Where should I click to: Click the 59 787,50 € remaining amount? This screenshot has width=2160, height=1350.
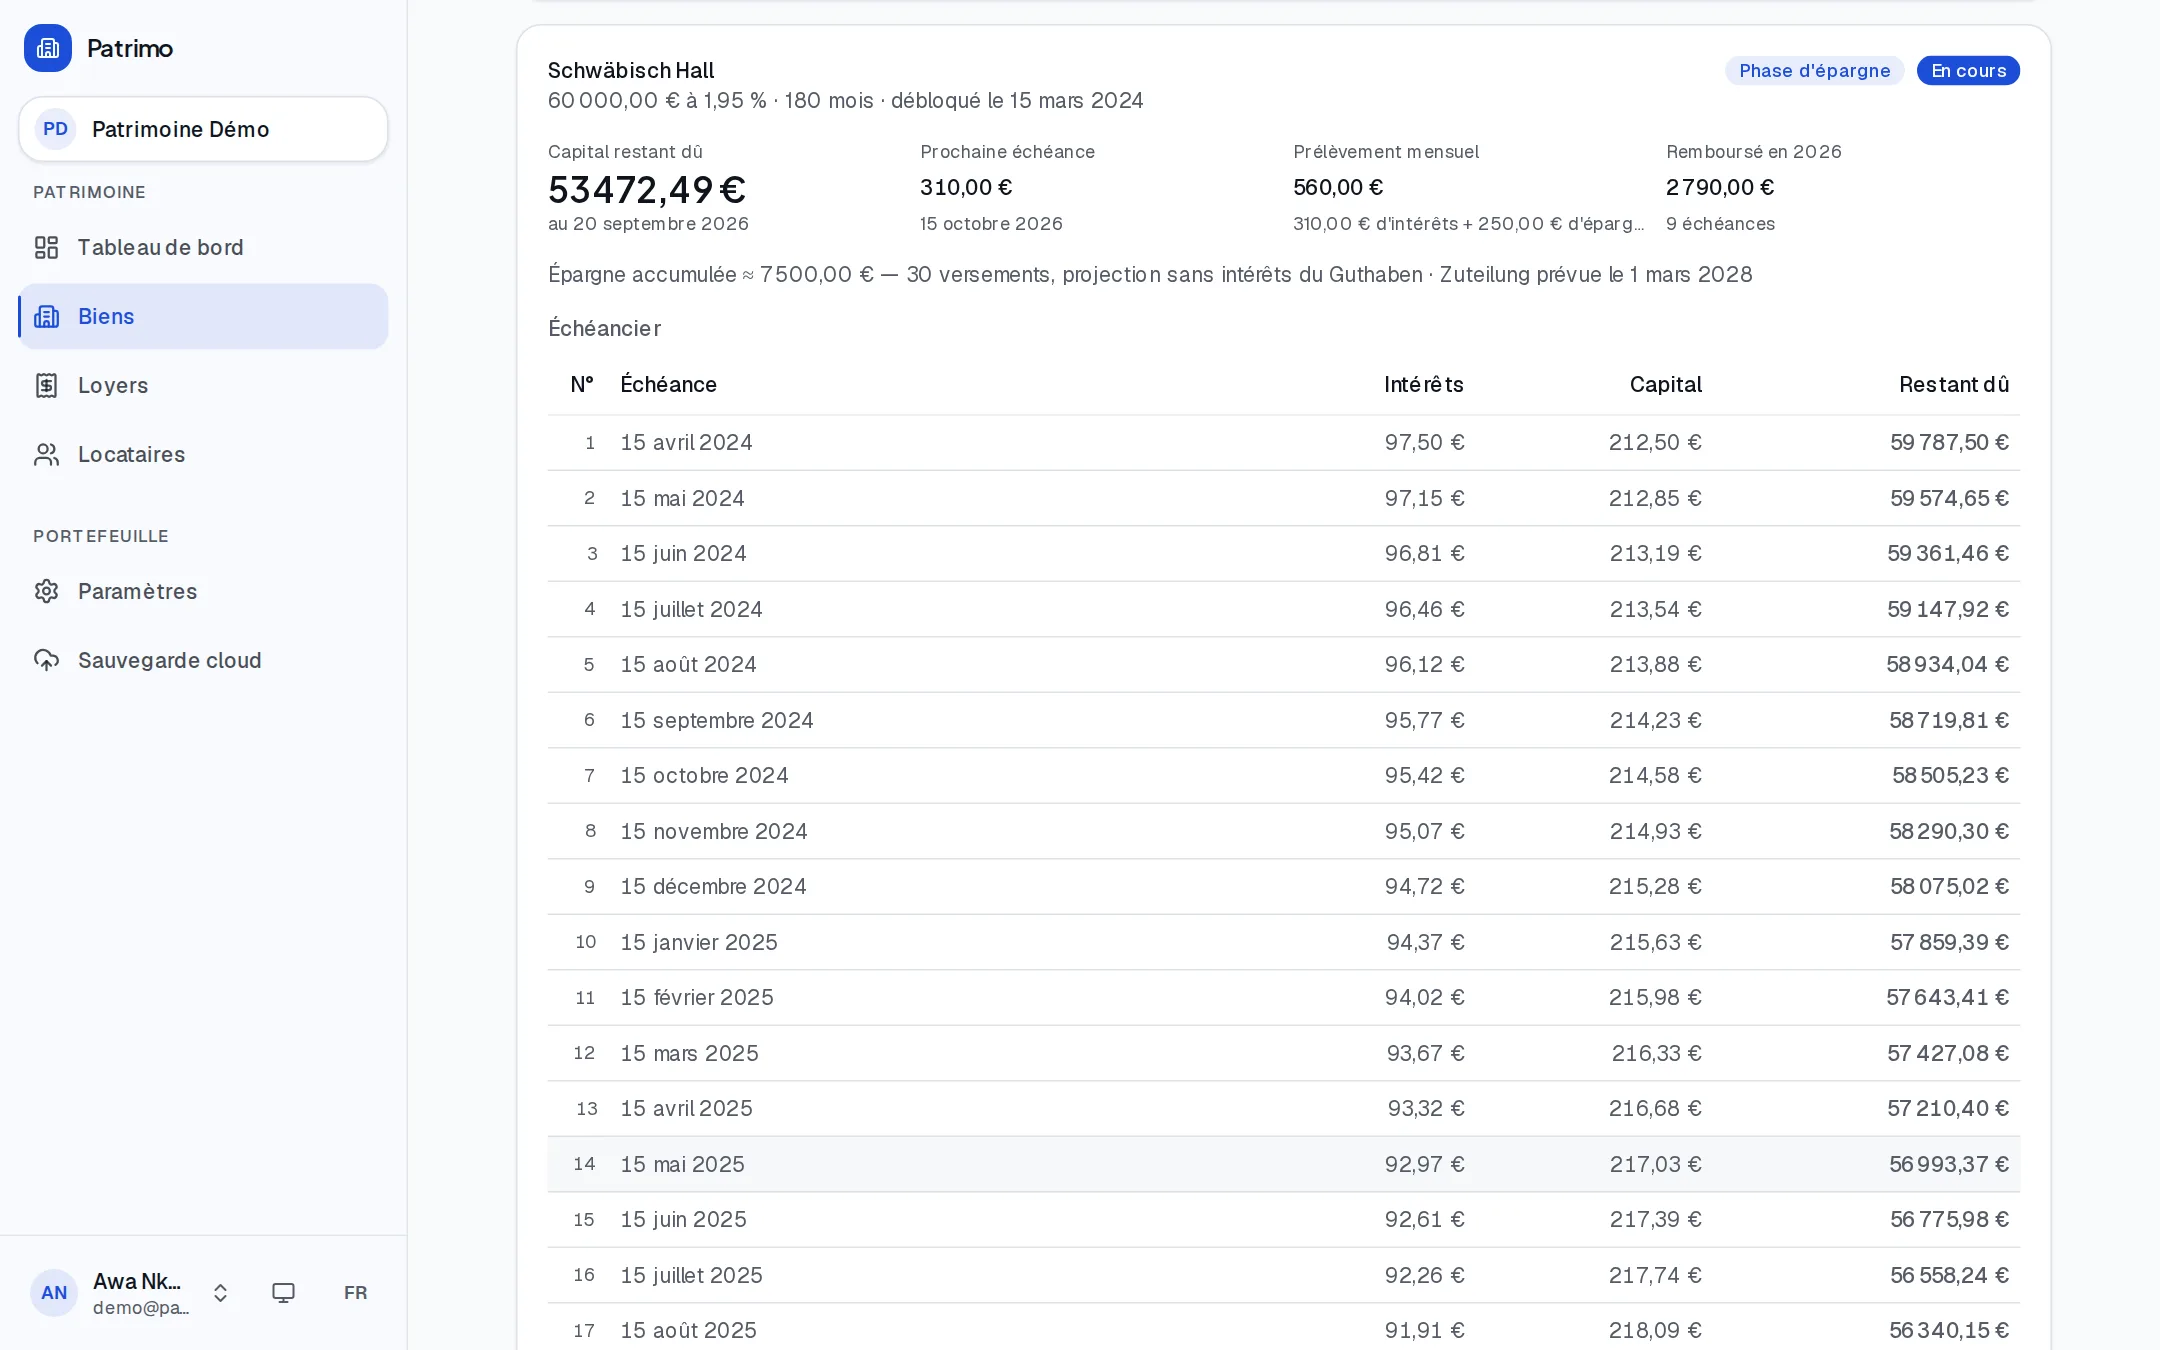tap(1949, 442)
